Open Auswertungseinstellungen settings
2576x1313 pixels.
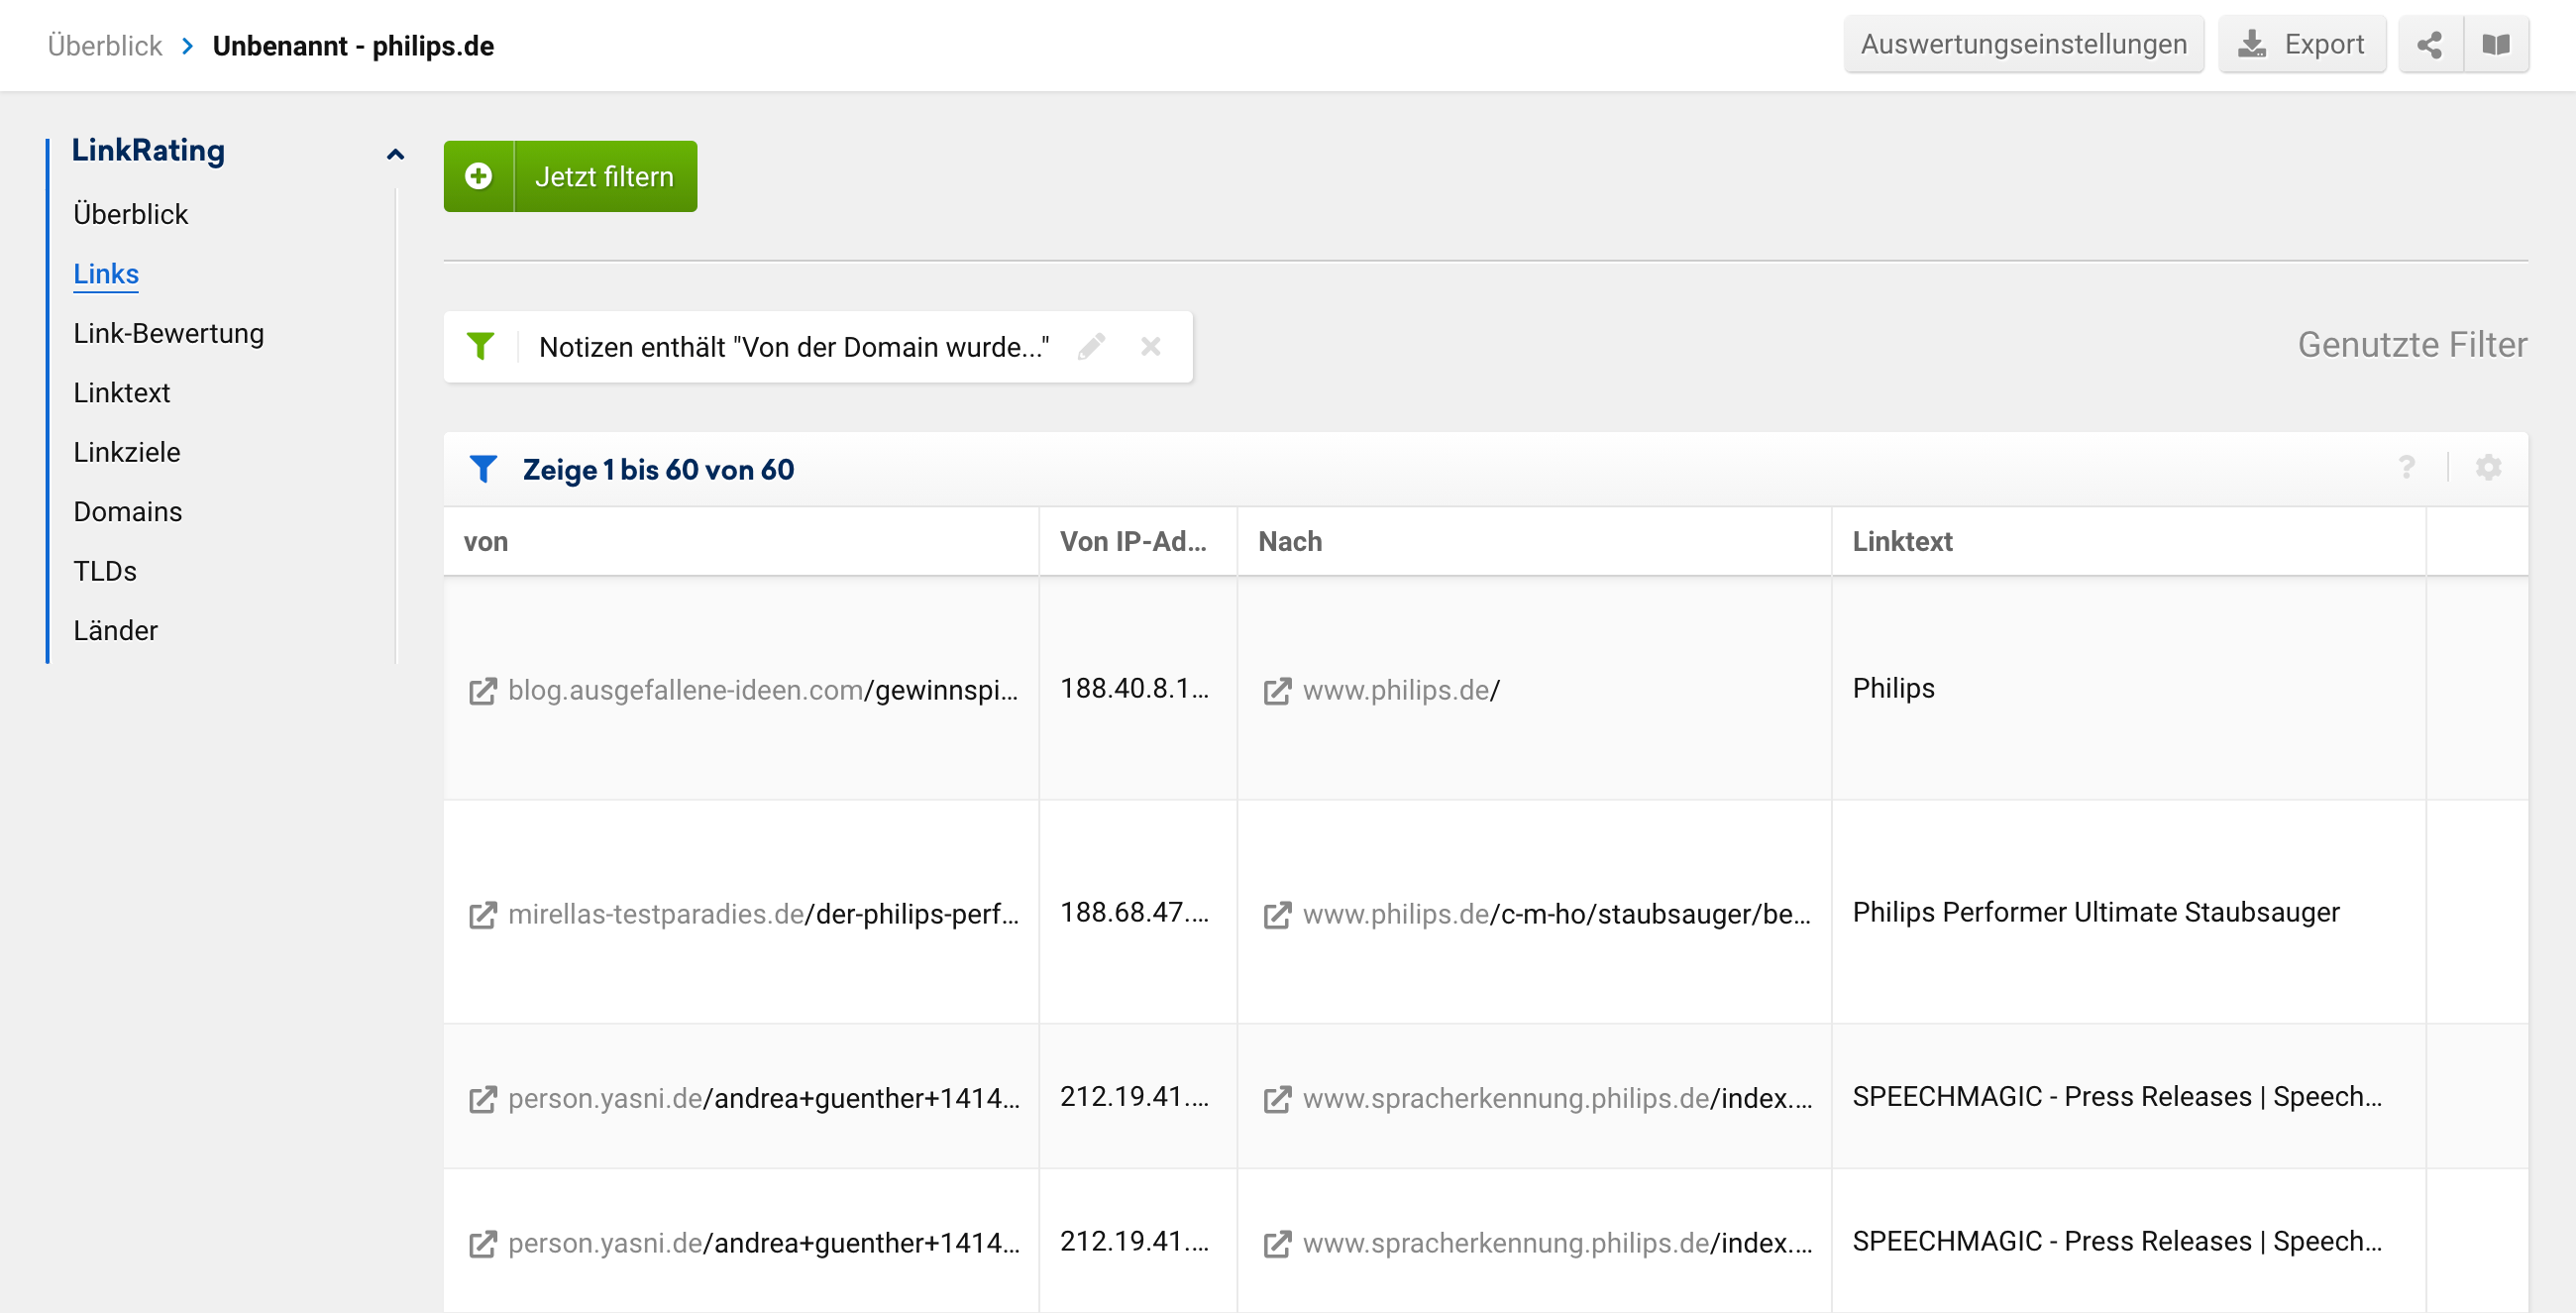pos(2023,45)
